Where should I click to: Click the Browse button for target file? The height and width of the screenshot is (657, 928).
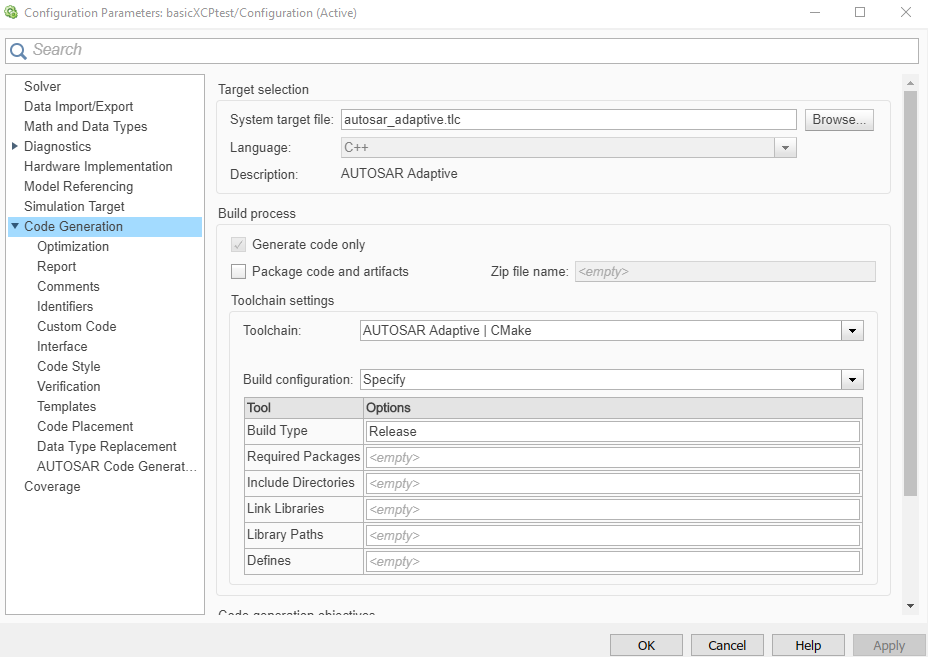point(840,120)
